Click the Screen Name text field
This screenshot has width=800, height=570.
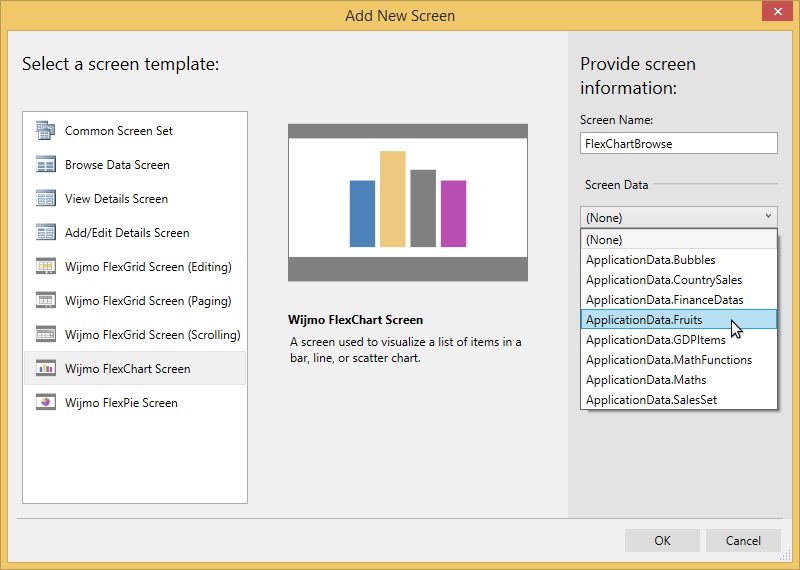click(x=678, y=144)
